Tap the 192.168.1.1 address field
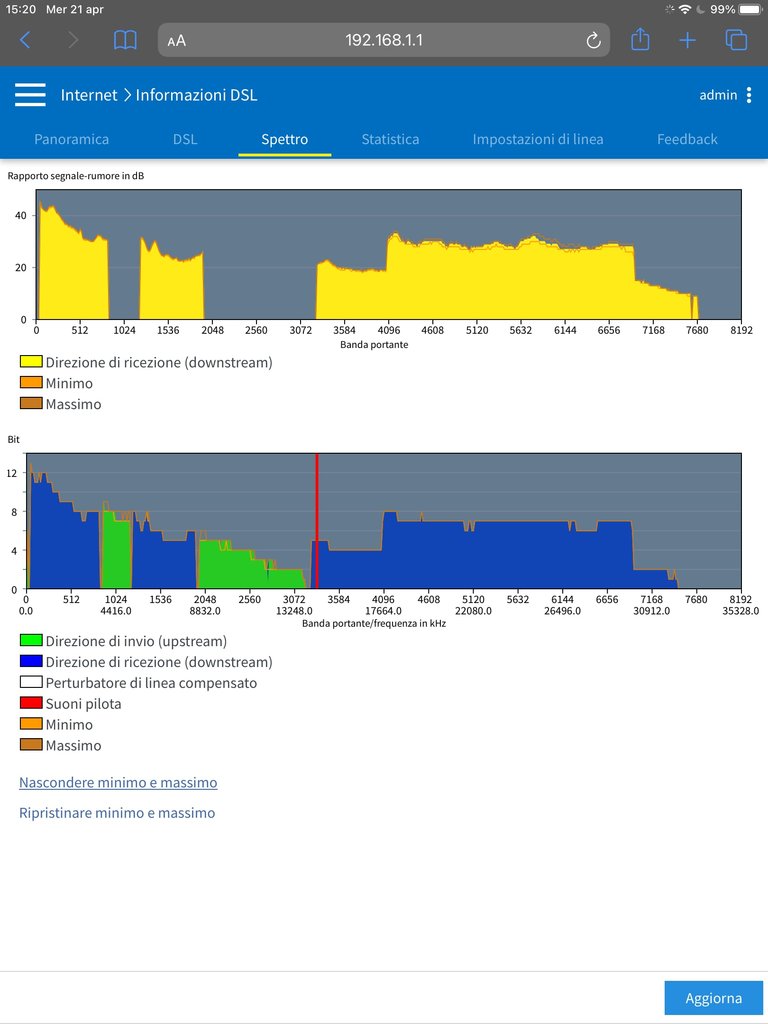Screen dimensions: 768x1024 point(383,40)
